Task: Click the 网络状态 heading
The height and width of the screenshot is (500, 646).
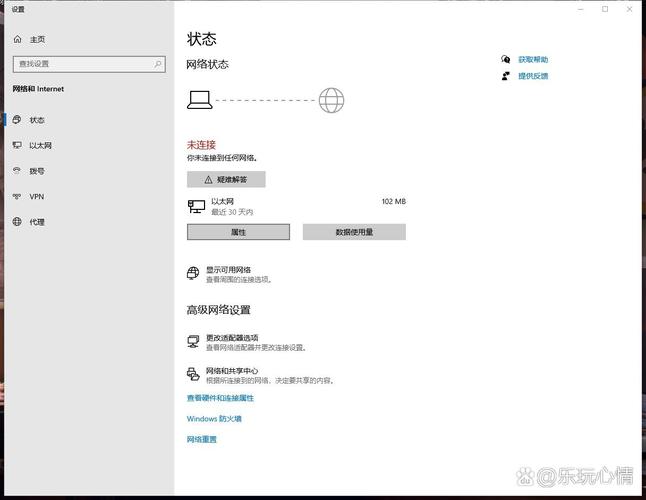Action: pyautogui.click(x=207, y=64)
